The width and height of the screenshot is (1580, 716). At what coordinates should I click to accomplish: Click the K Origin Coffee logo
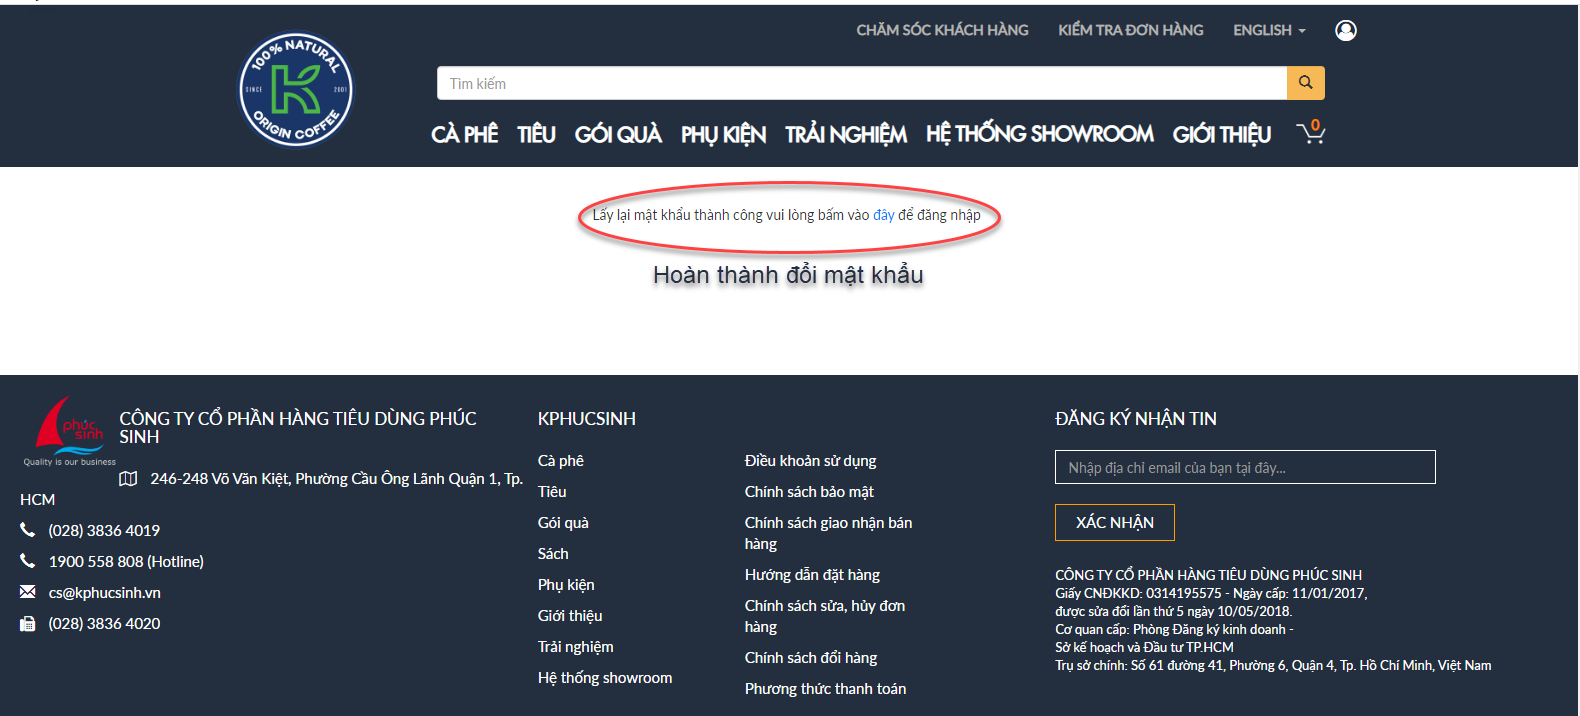pos(295,89)
